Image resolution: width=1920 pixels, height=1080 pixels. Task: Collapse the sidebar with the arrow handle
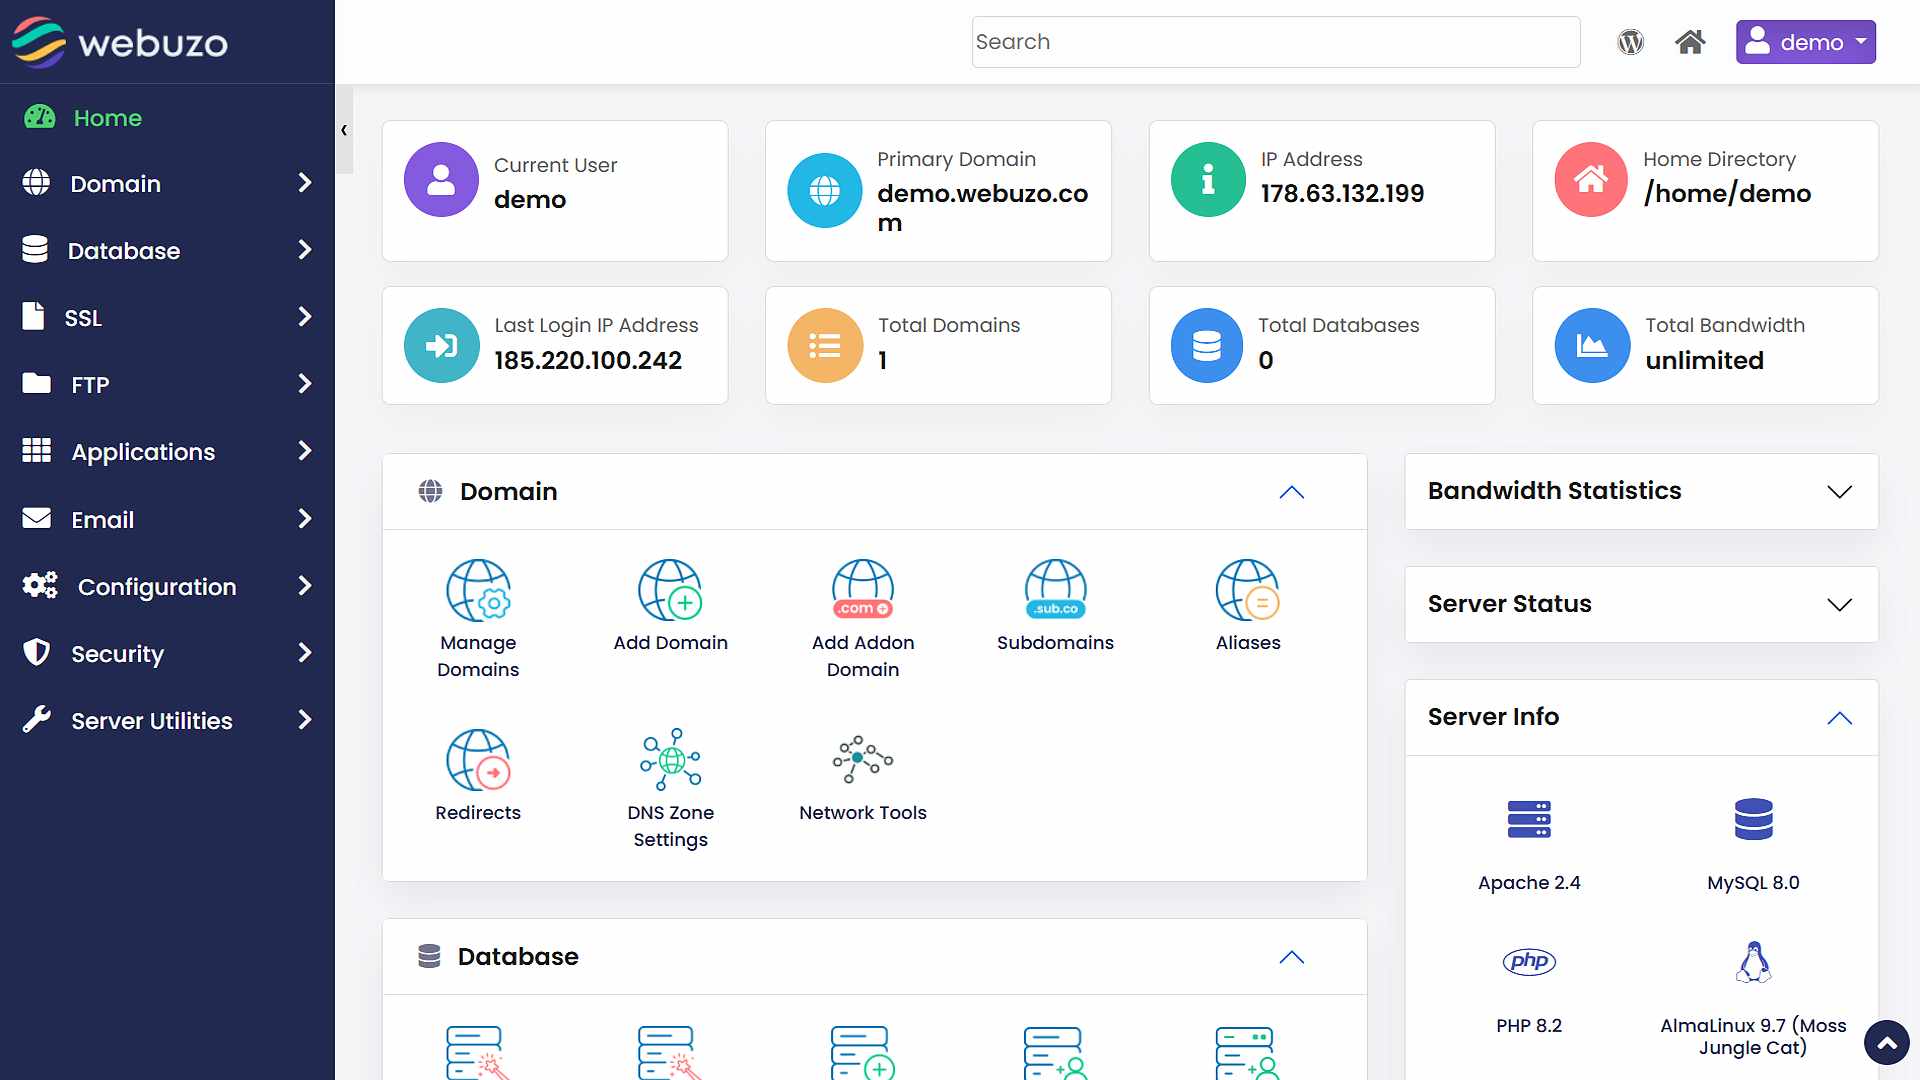tap(344, 130)
